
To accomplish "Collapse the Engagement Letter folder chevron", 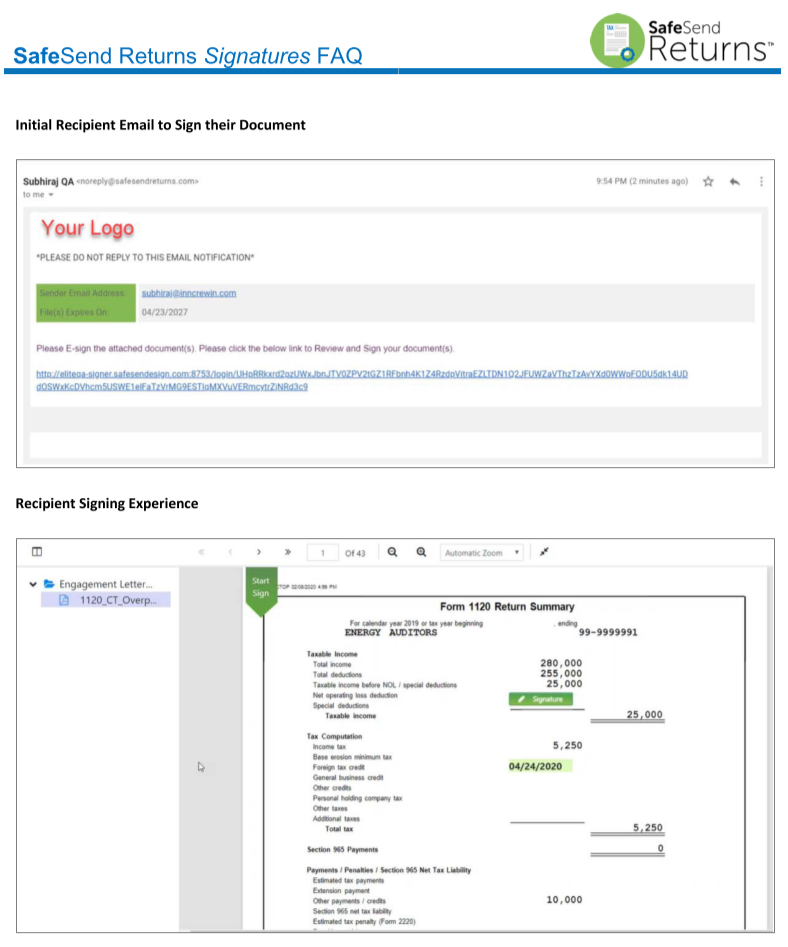I will [33, 584].
